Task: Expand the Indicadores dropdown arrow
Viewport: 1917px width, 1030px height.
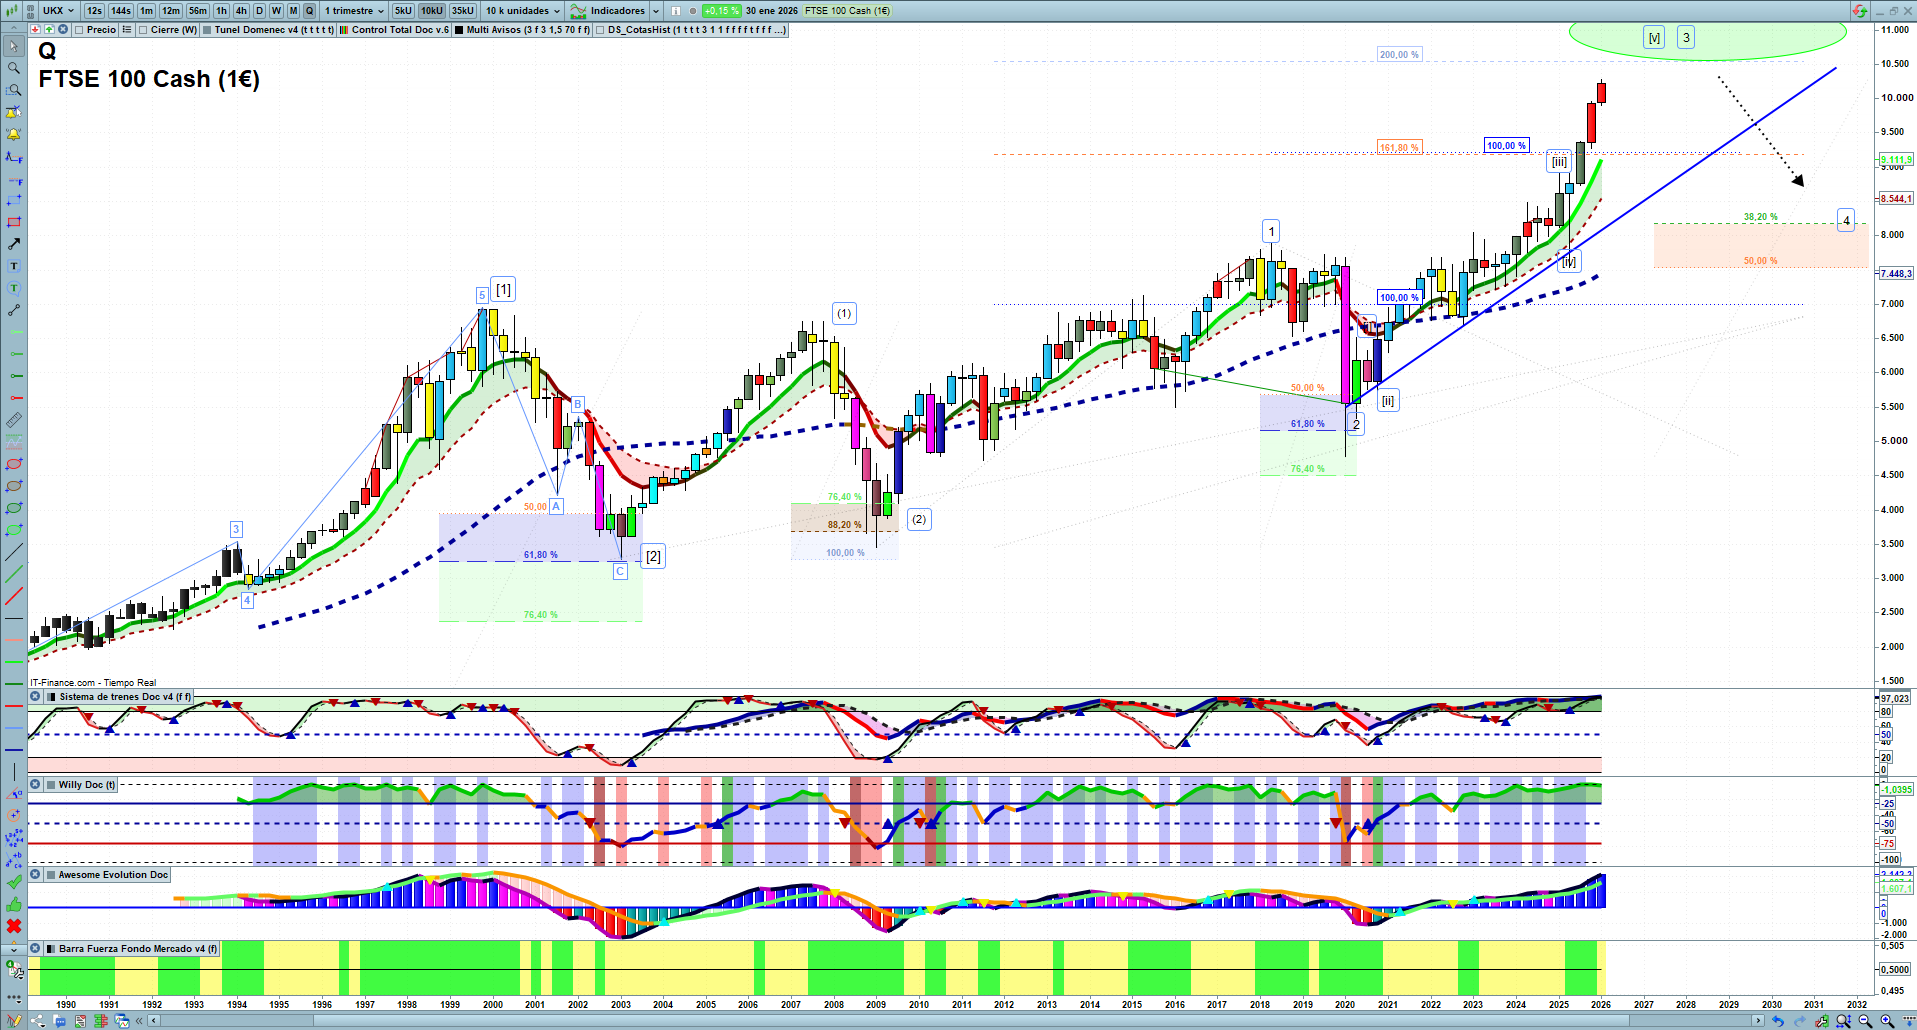Action: (x=656, y=11)
